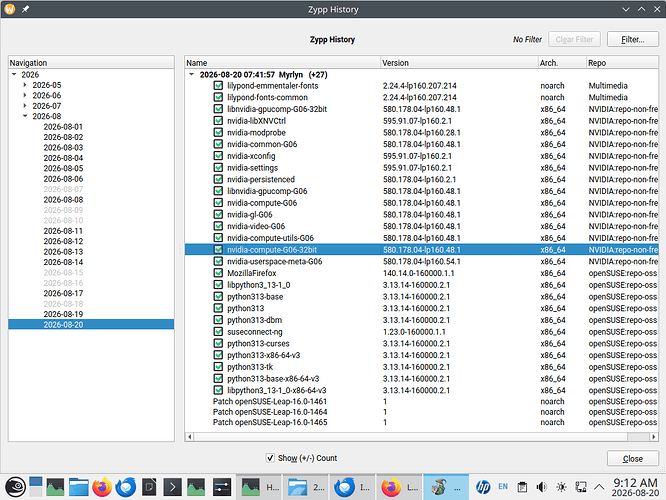
Task: Open volume control tray icon
Action: [x=542, y=487]
